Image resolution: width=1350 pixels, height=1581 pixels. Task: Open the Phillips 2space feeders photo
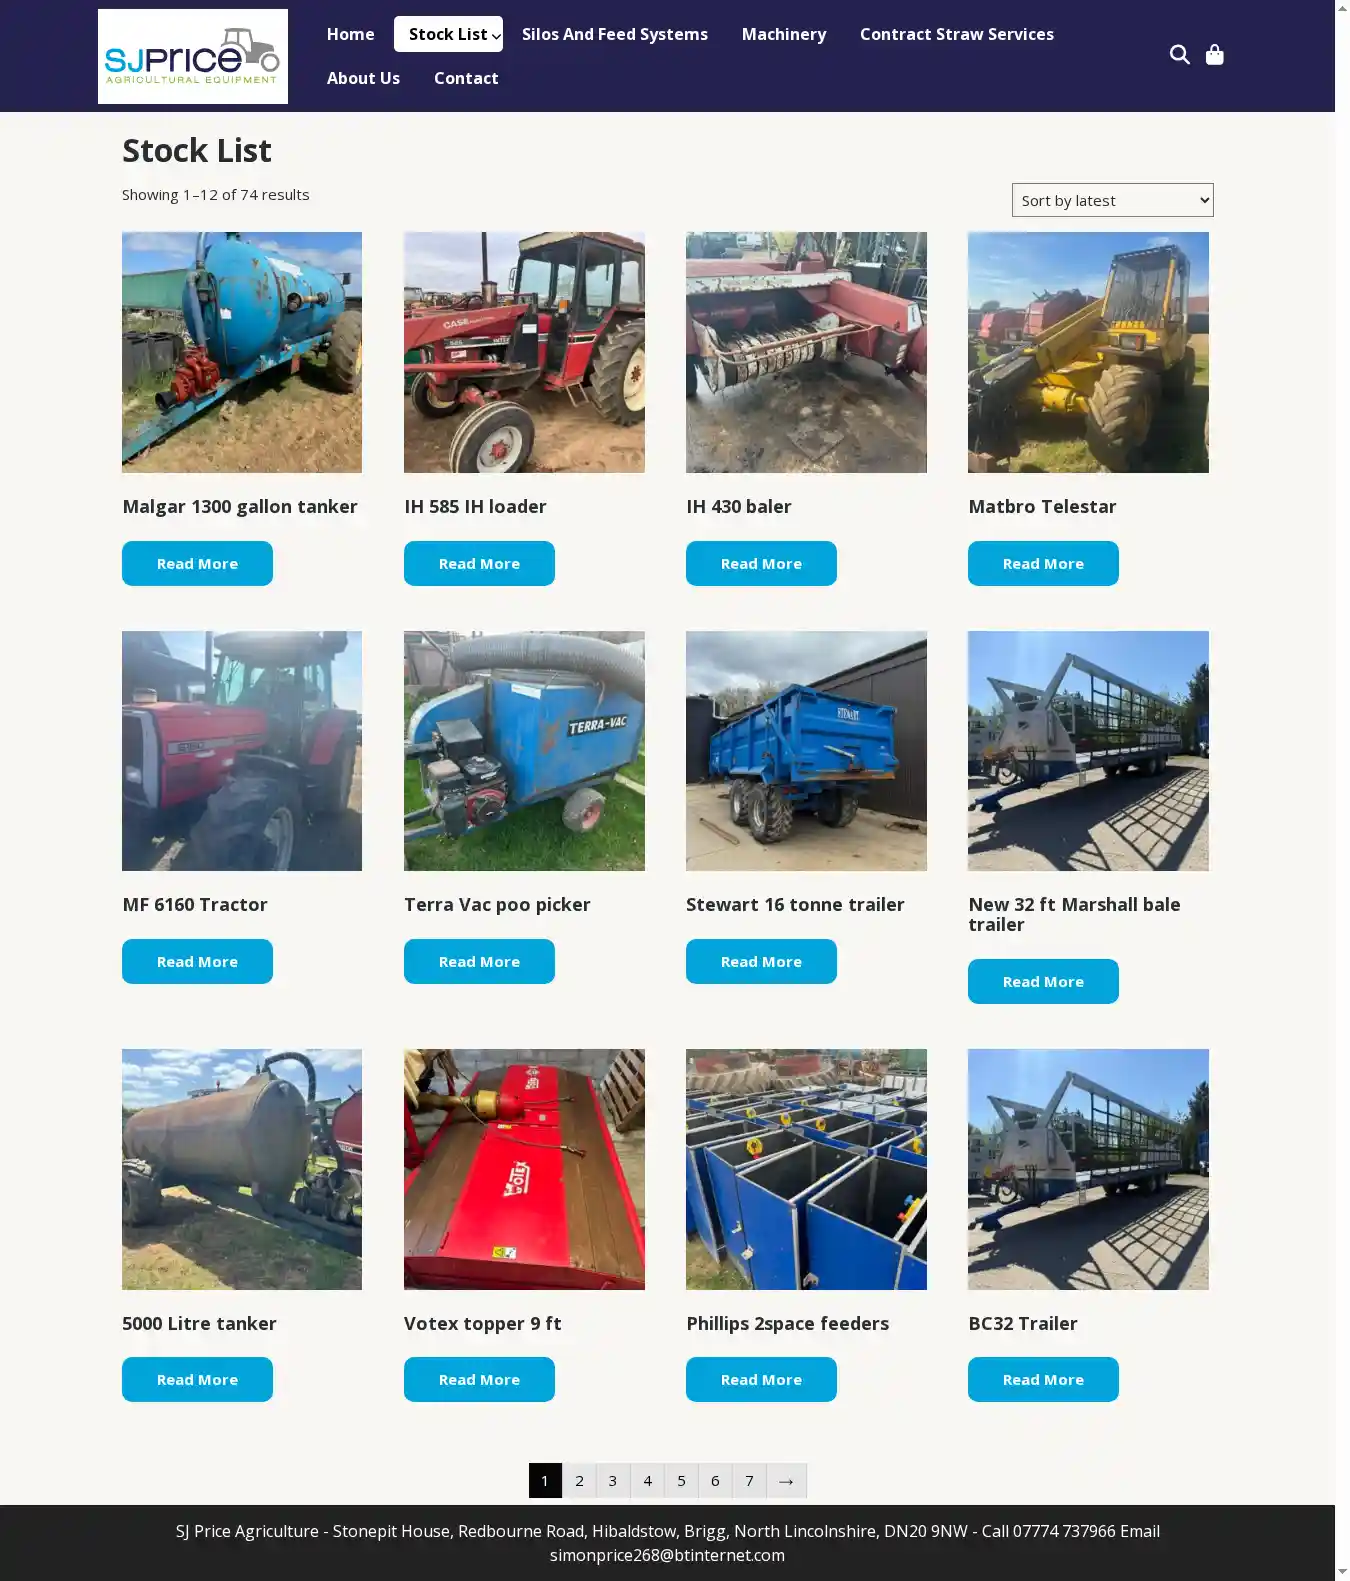806,1169
